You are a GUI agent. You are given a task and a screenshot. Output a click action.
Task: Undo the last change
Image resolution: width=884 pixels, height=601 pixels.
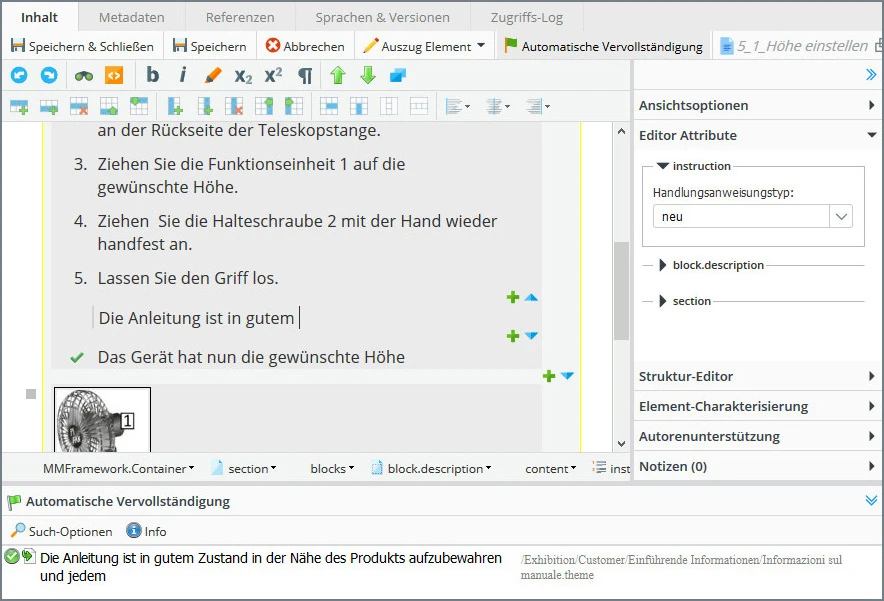20,75
